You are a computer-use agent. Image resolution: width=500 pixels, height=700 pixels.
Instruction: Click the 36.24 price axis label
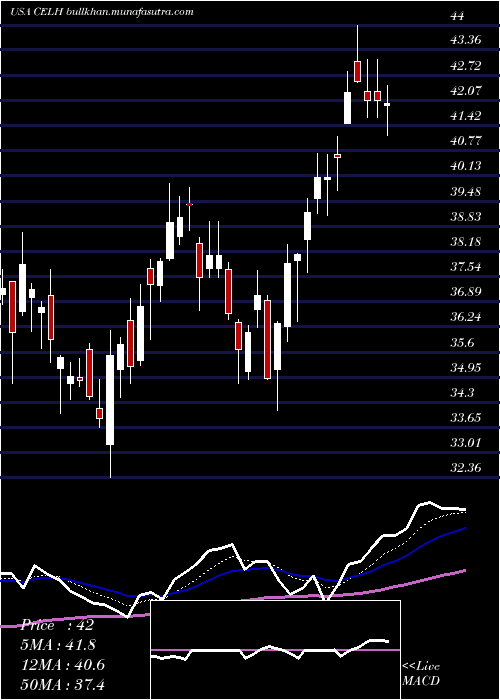tap(466, 317)
